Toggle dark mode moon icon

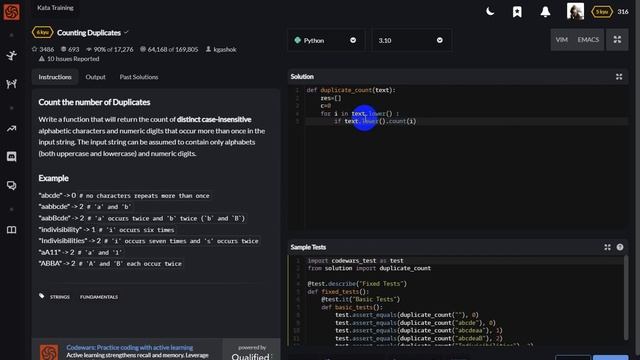point(490,11)
